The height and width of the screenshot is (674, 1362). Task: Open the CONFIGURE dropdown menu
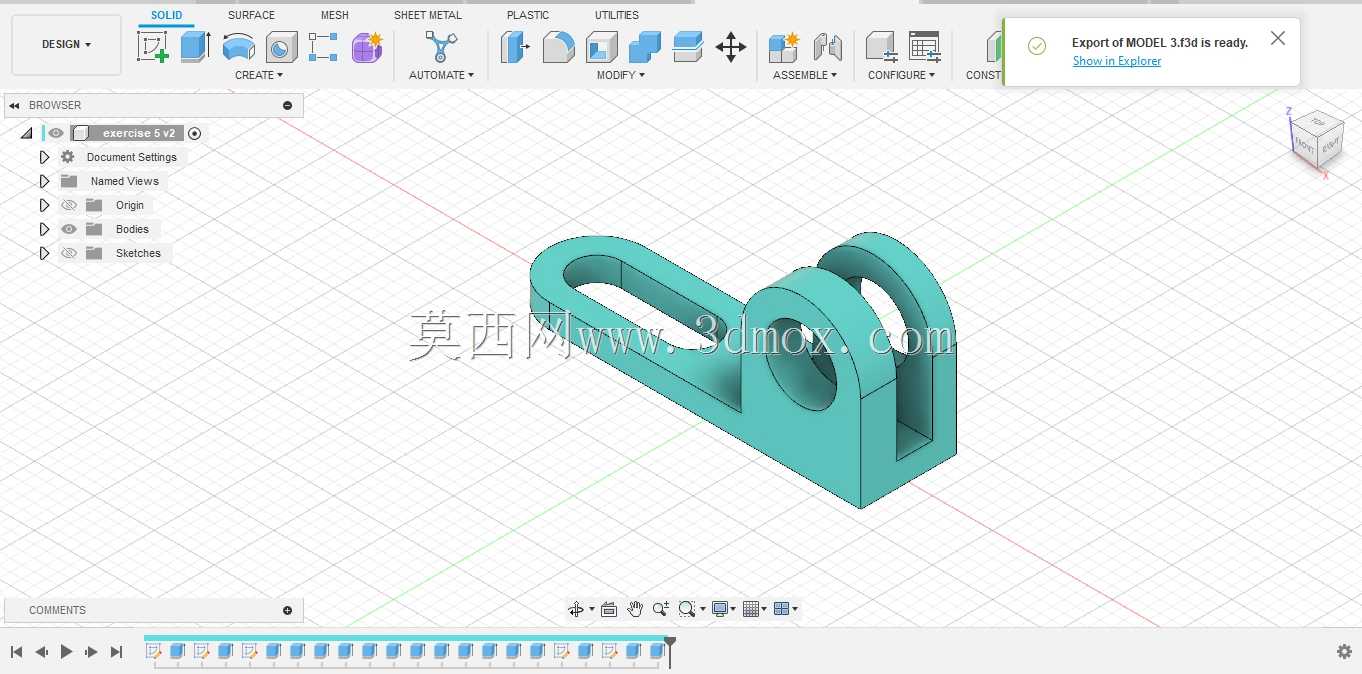pyautogui.click(x=901, y=75)
